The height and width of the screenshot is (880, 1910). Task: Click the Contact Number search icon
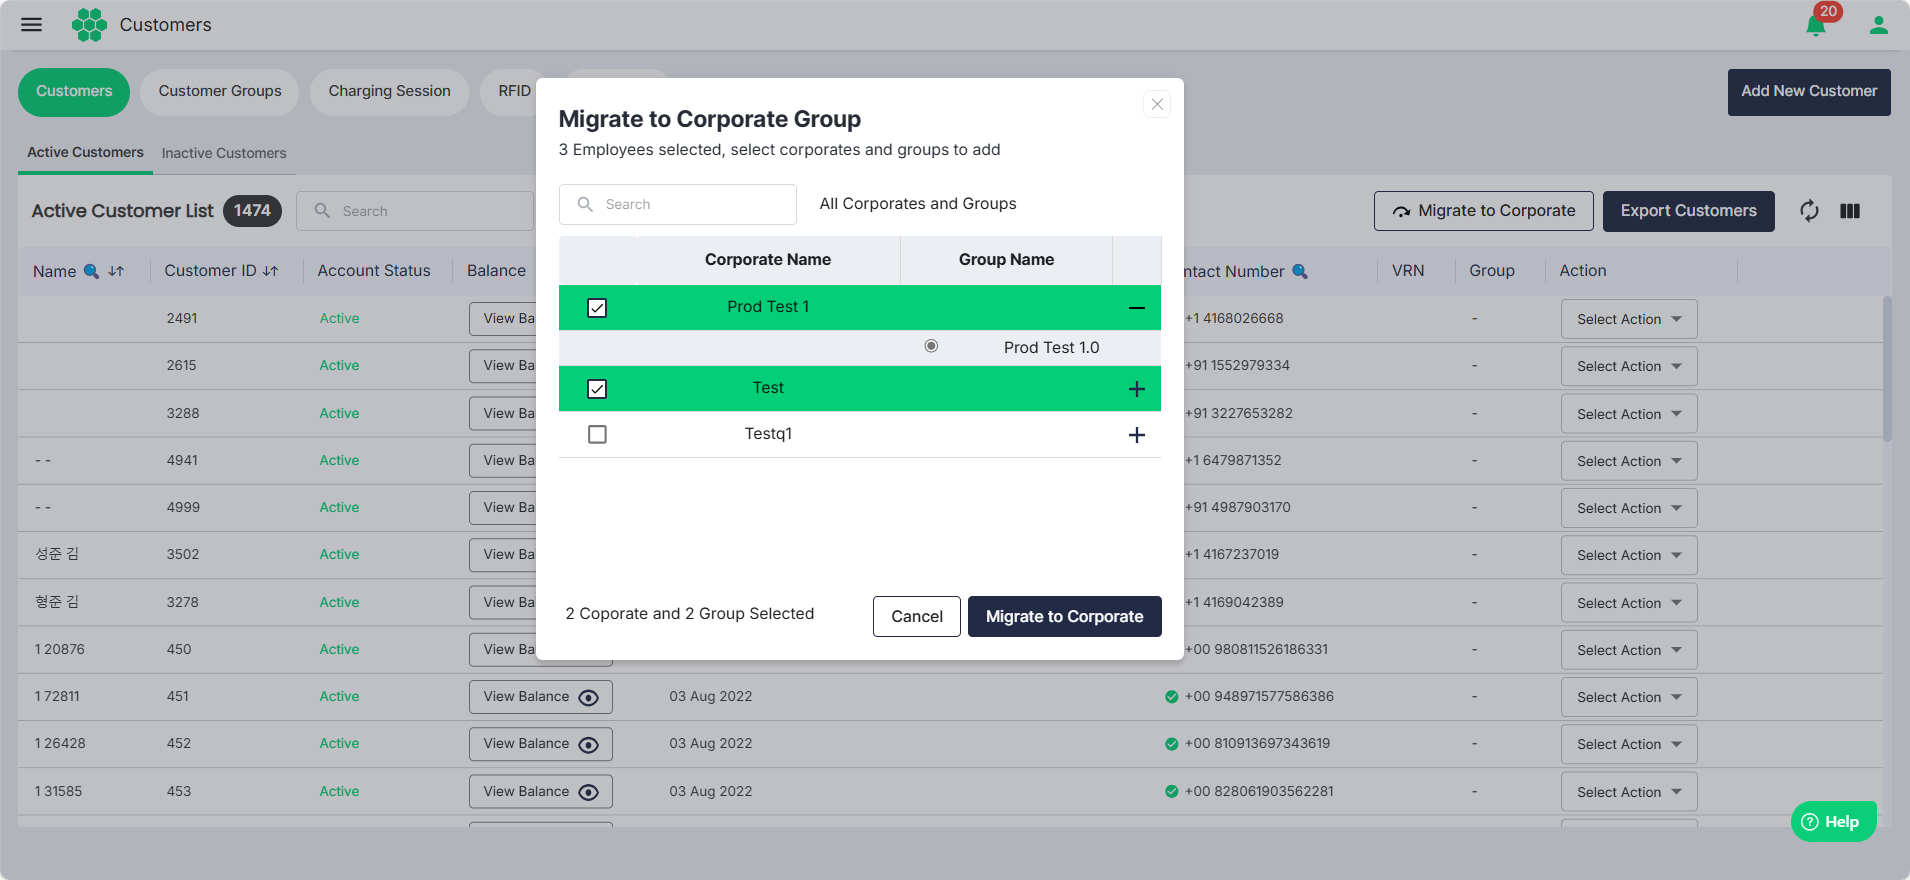1300,271
